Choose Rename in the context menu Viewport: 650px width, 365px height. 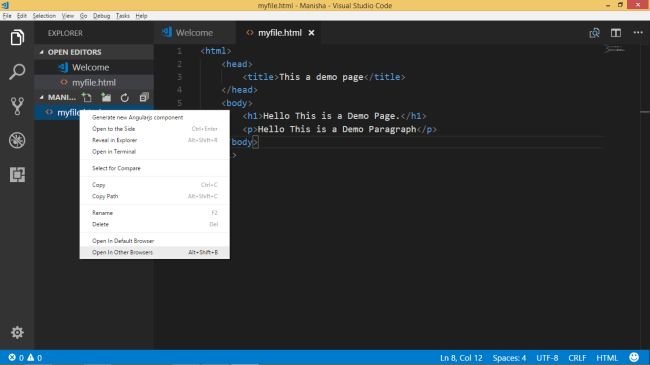coord(155,213)
